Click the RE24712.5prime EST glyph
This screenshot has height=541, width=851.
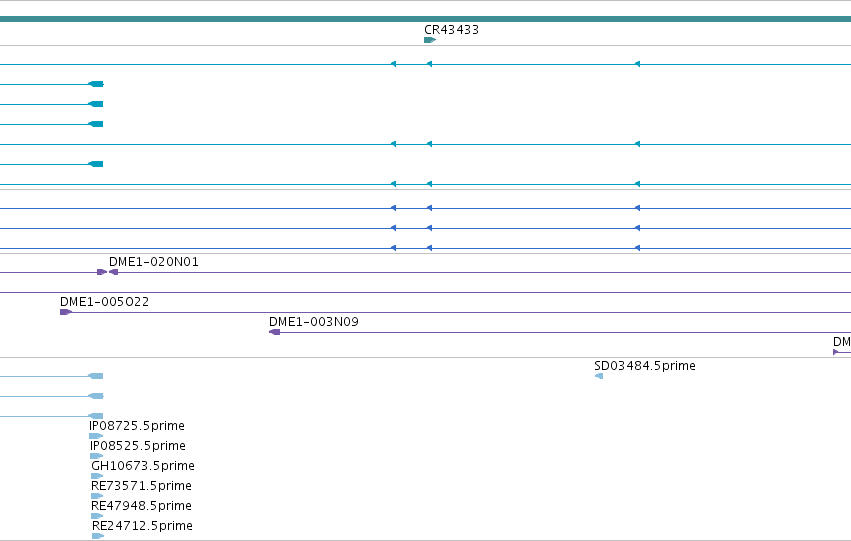tap(98, 536)
